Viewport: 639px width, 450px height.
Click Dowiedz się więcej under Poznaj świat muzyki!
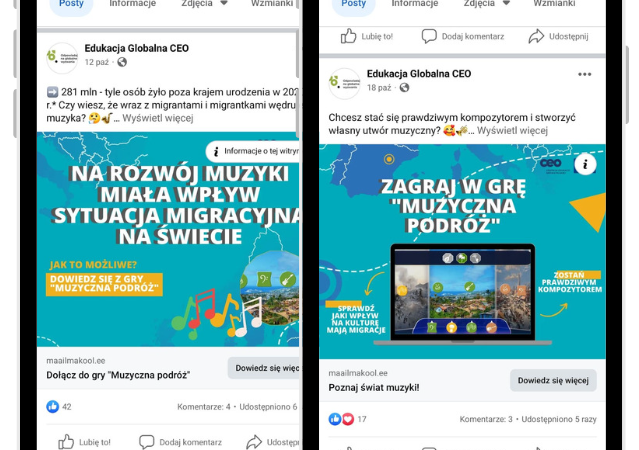click(553, 380)
